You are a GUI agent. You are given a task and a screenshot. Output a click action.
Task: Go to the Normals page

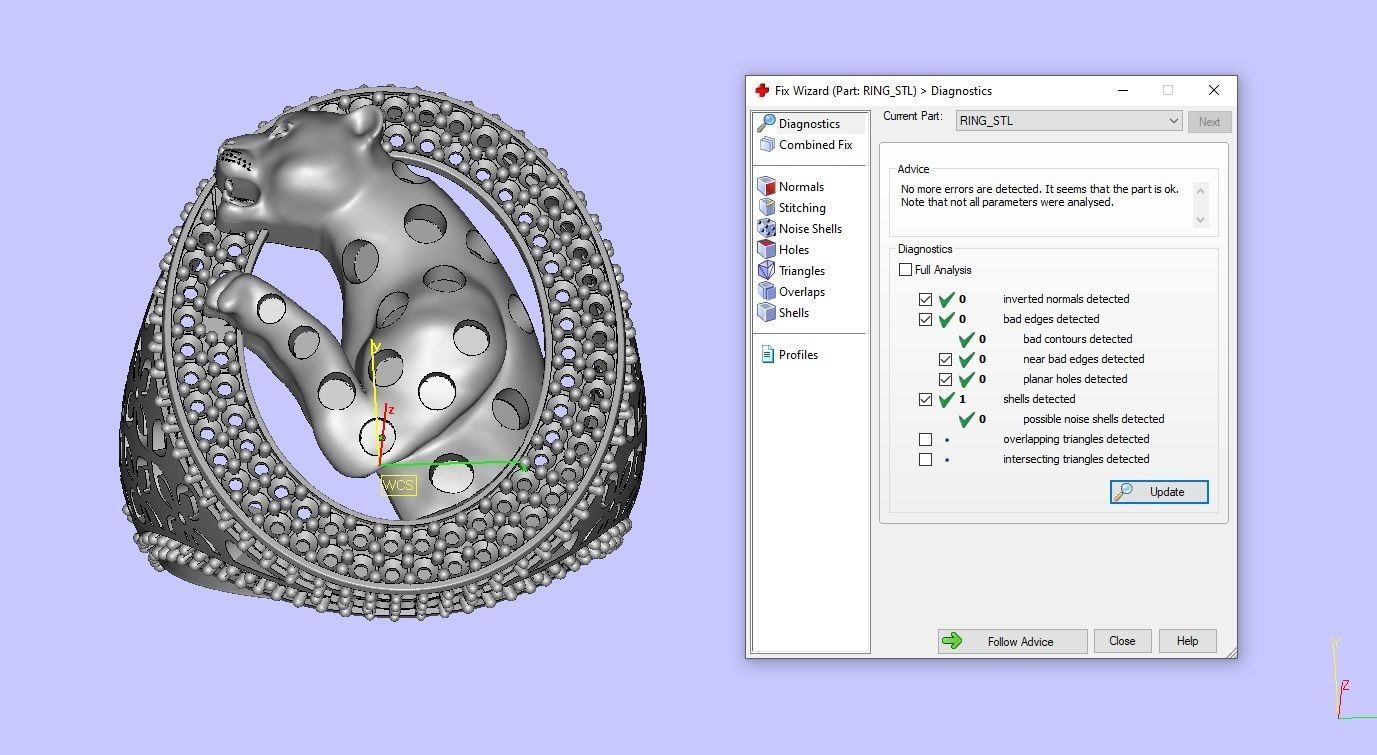tap(801, 187)
